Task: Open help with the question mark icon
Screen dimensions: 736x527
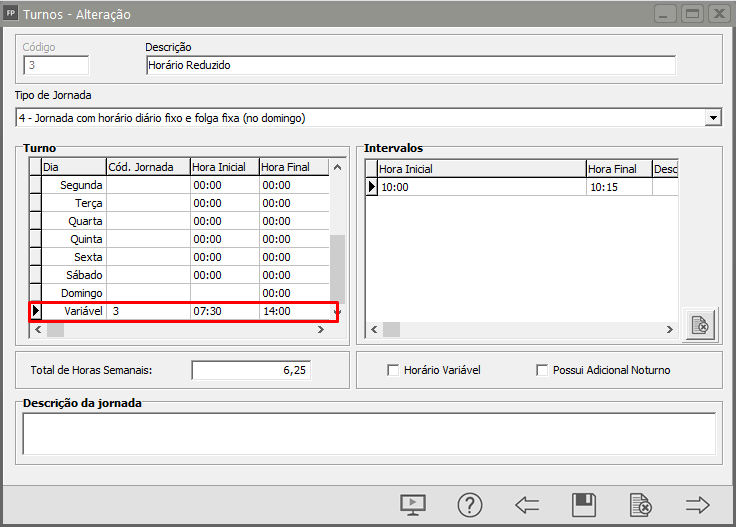Action: click(x=470, y=504)
